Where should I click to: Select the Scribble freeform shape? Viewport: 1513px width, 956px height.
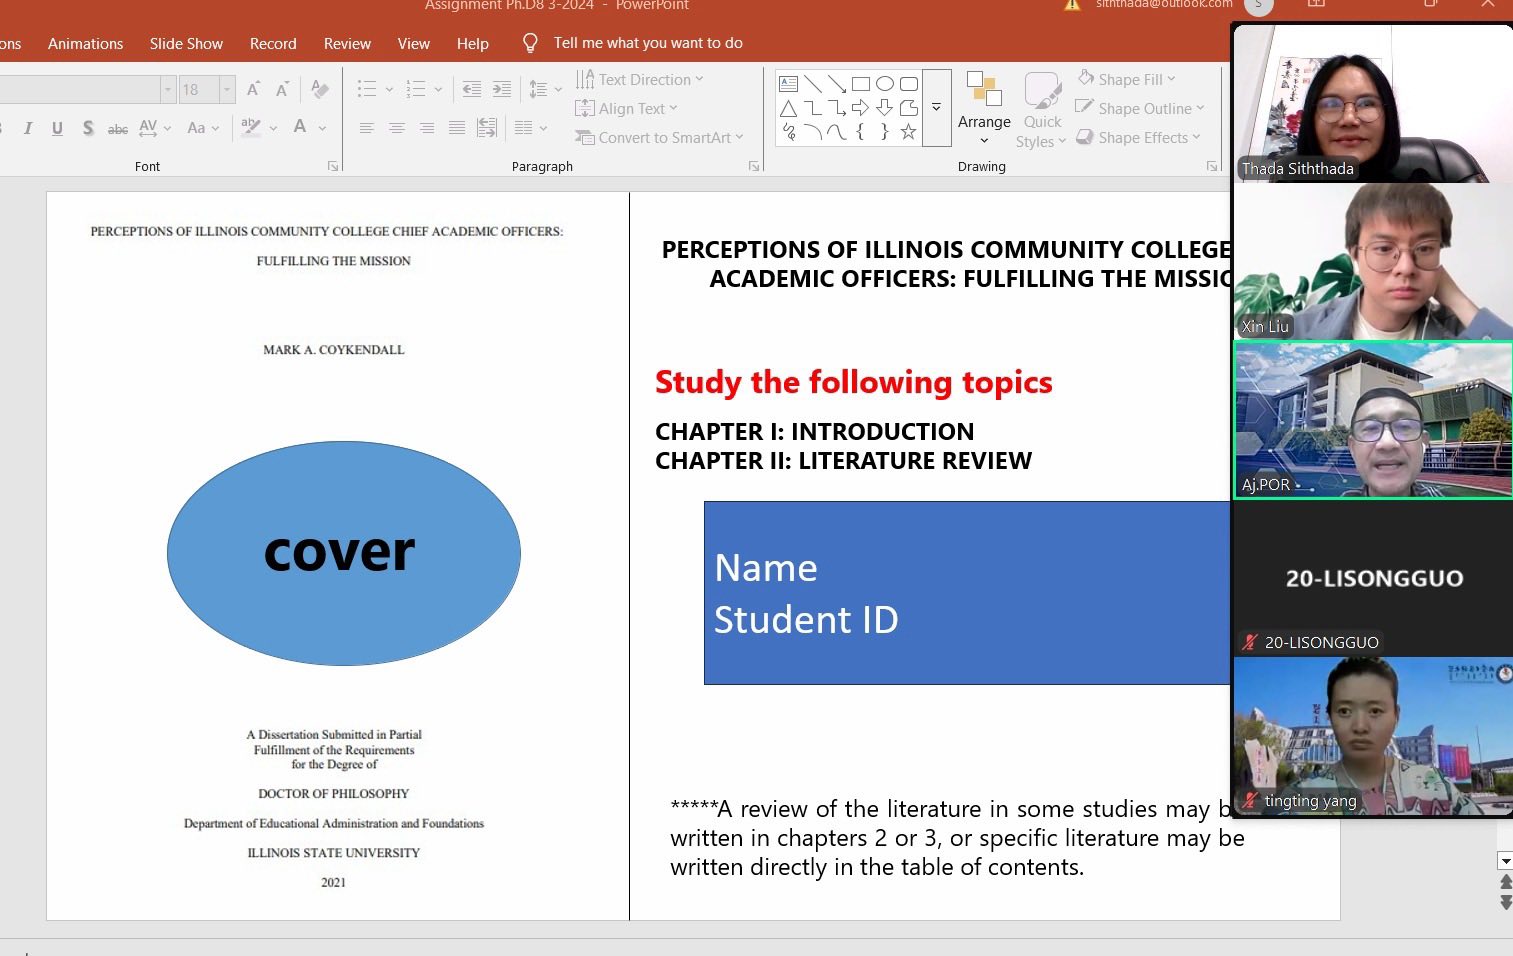pyautogui.click(x=788, y=132)
